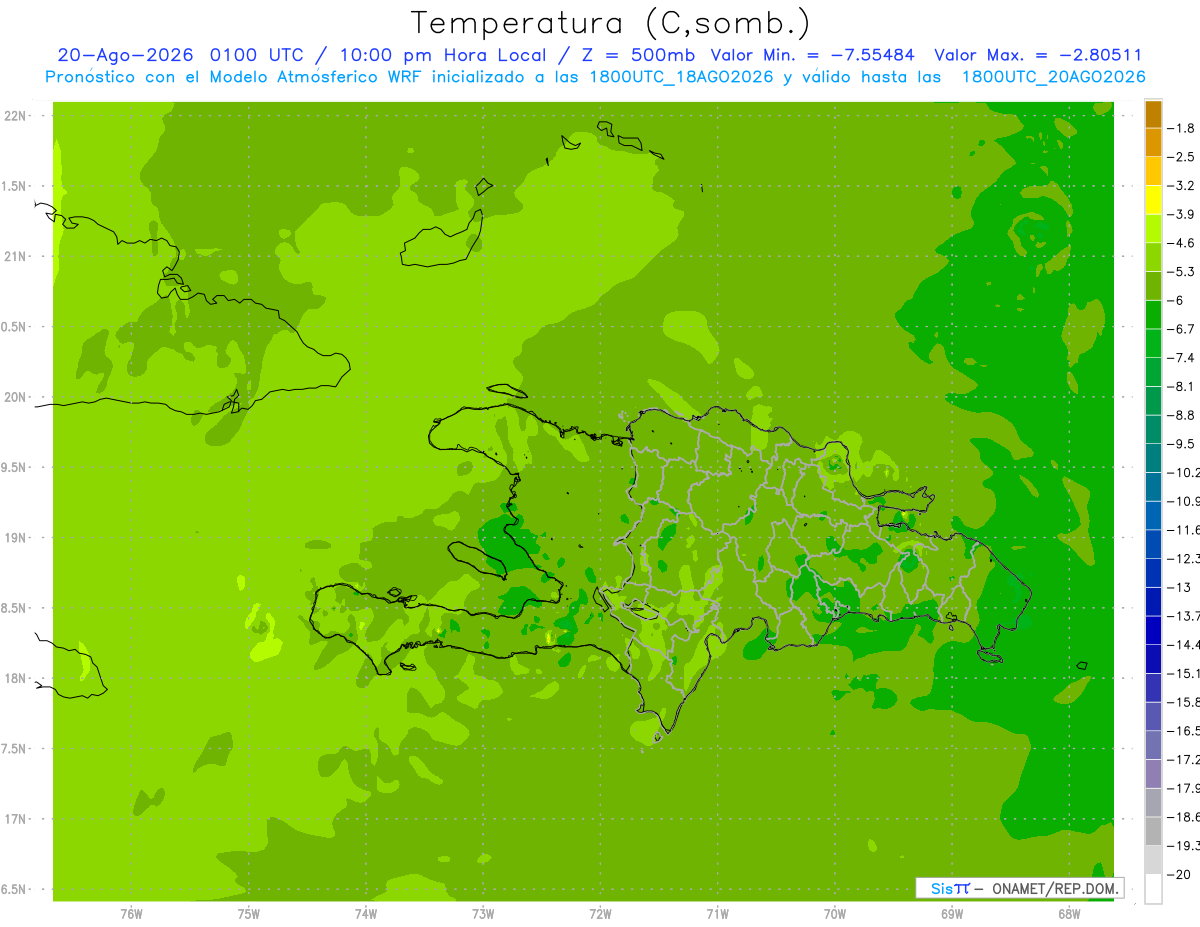Screen dimensions: 1200x927
Task: Click the "-3.2" colorbar value
Action: [x=1181, y=186]
